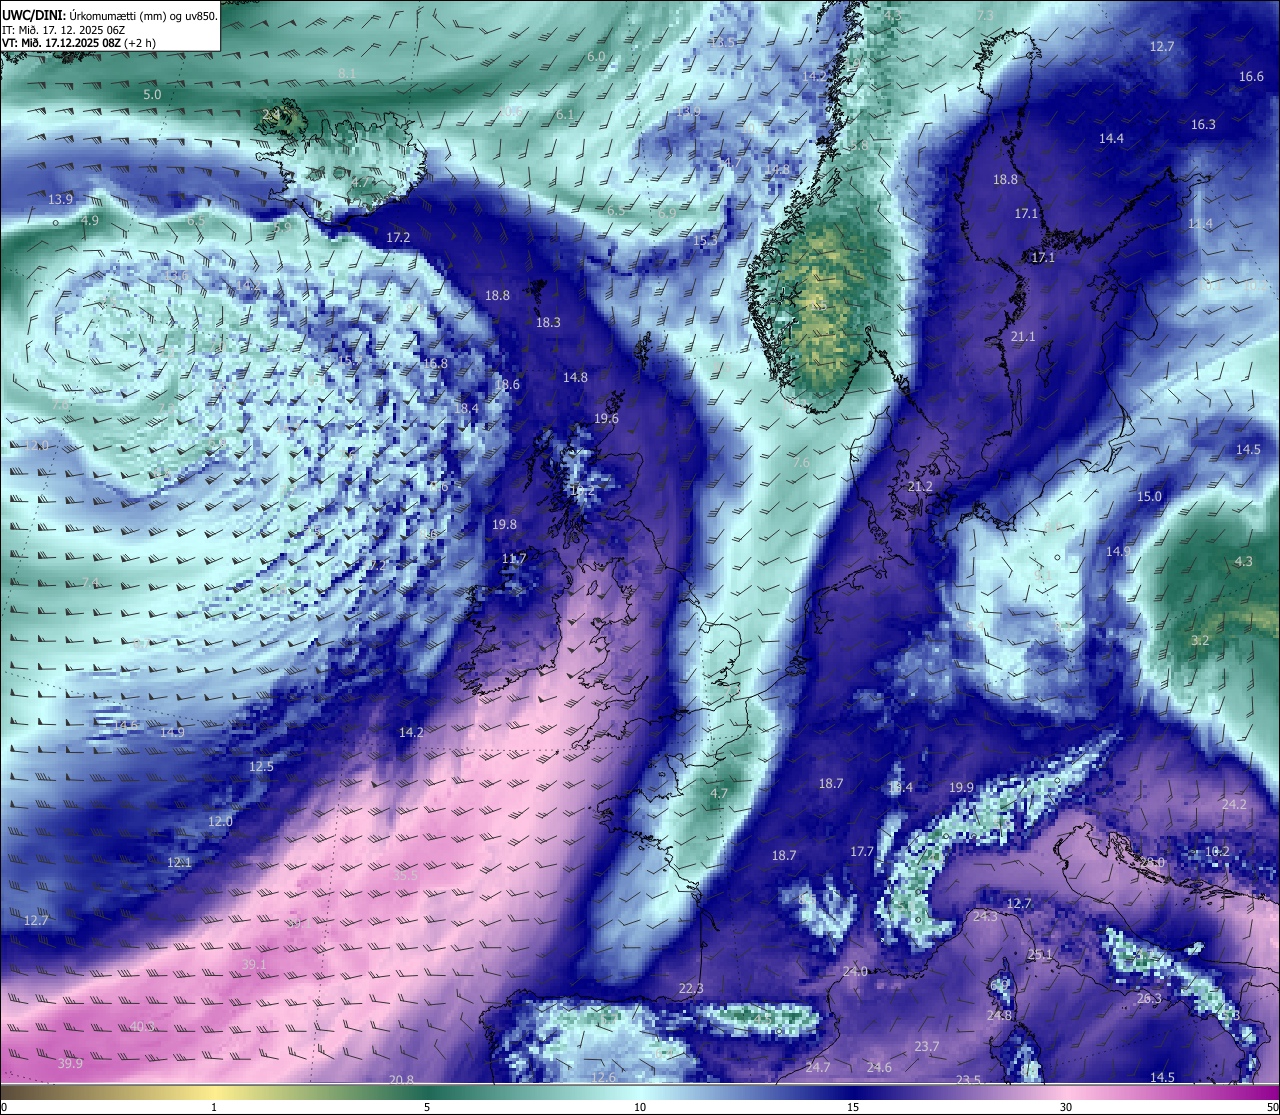Click the 12.6 value over Spain
This screenshot has height=1115, width=1280.
click(603, 1078)
